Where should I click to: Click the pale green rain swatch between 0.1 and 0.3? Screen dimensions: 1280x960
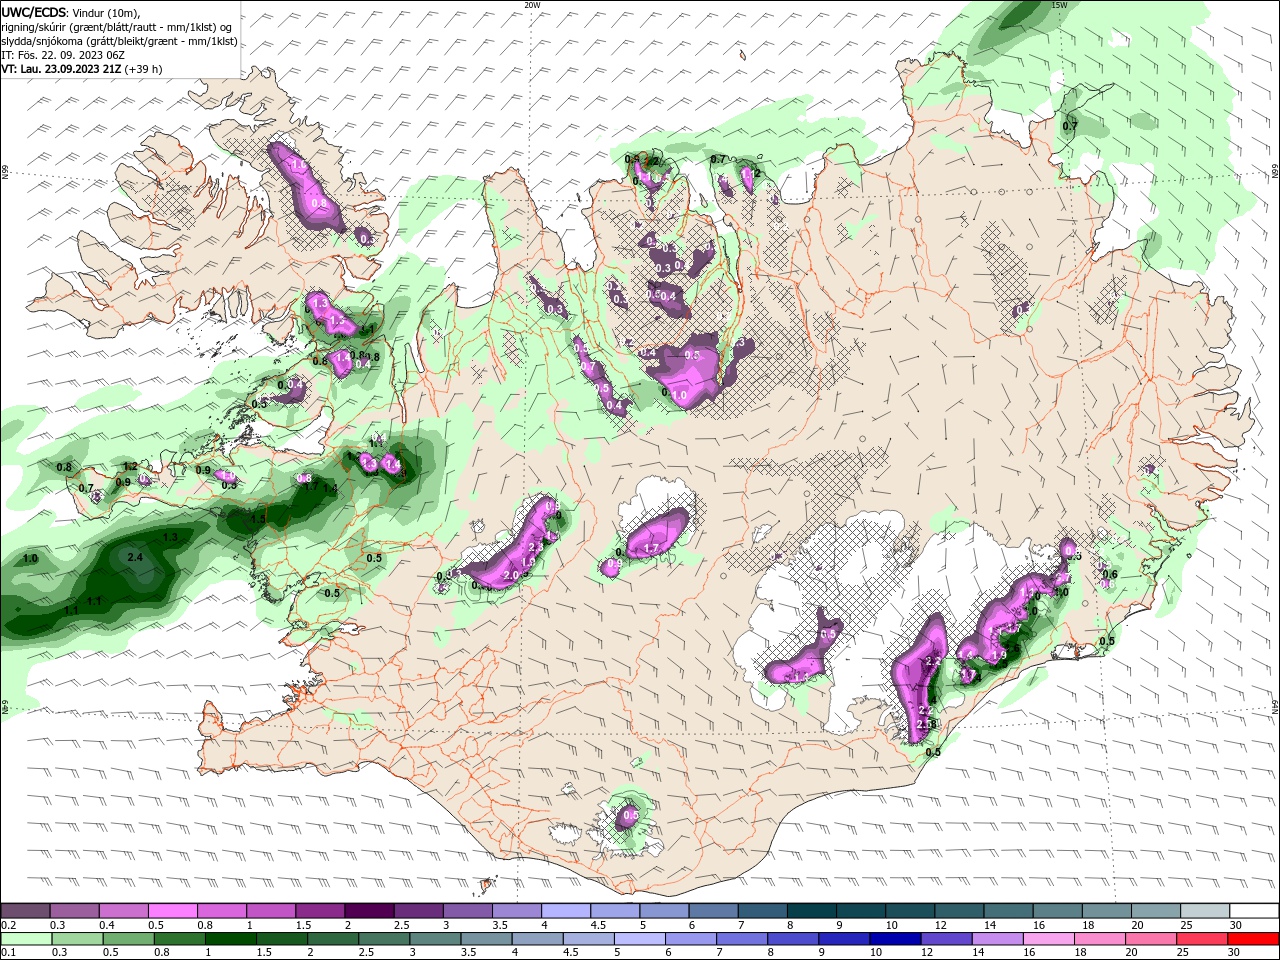(x=25, y=939)
